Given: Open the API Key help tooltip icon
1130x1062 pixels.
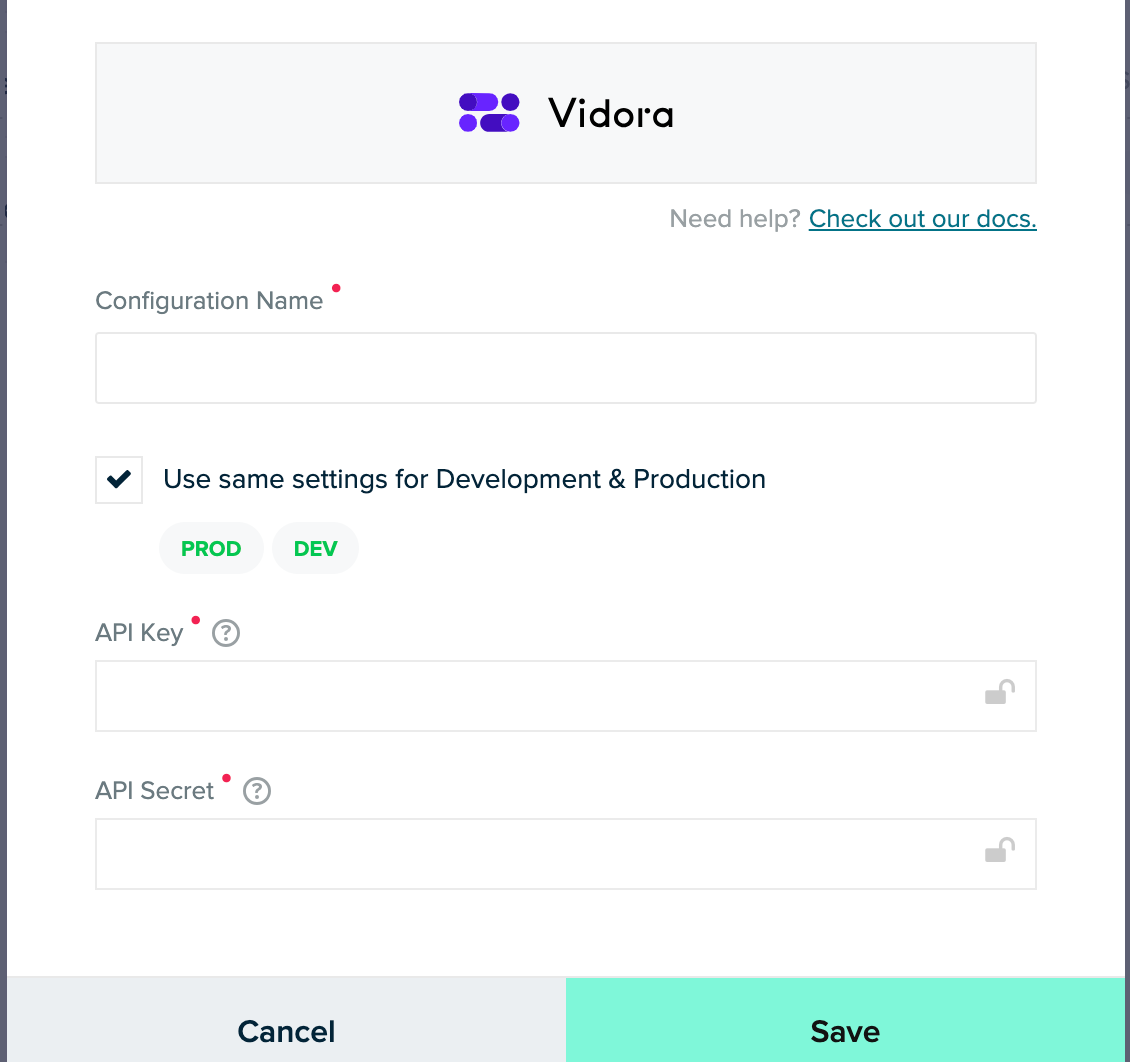Looking at the screenshot, I should (x=227, y=633).
